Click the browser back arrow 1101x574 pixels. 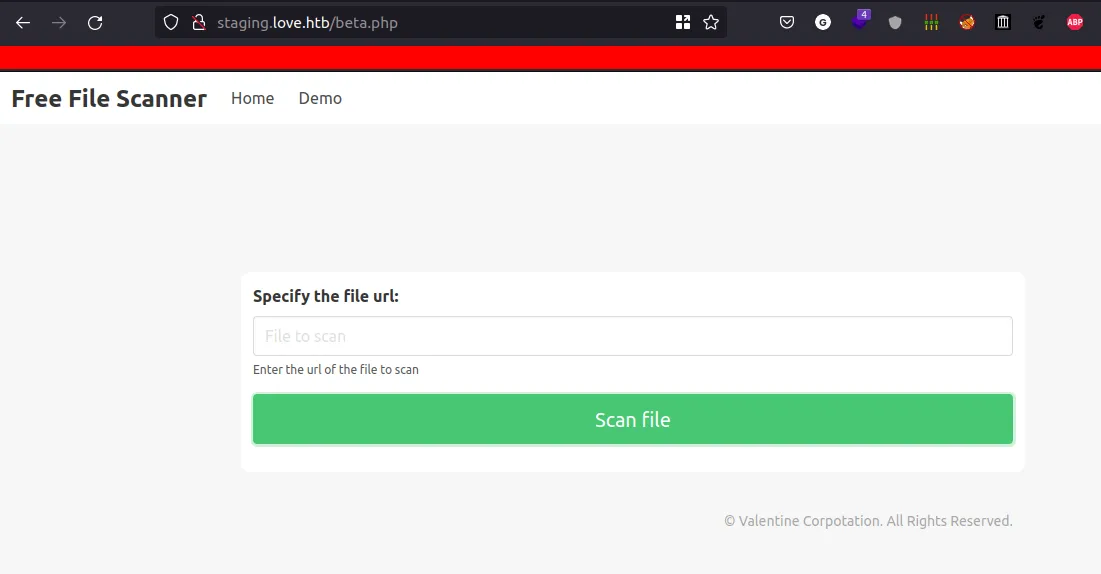click(23, 22)
